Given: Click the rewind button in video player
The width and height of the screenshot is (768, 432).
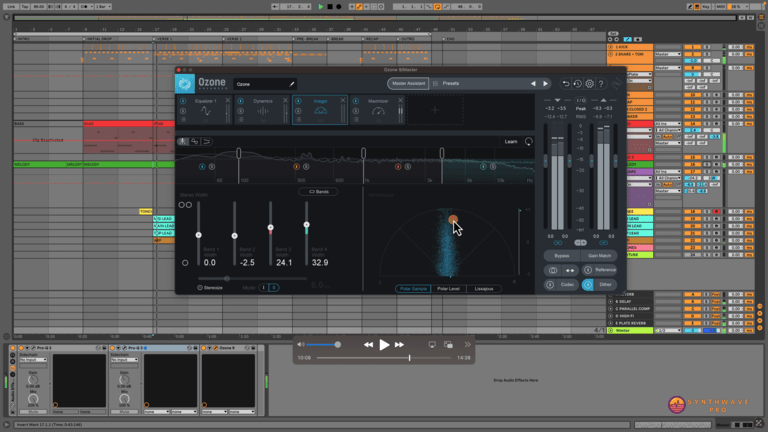Looking at the screenshot, I should point(368,345).
